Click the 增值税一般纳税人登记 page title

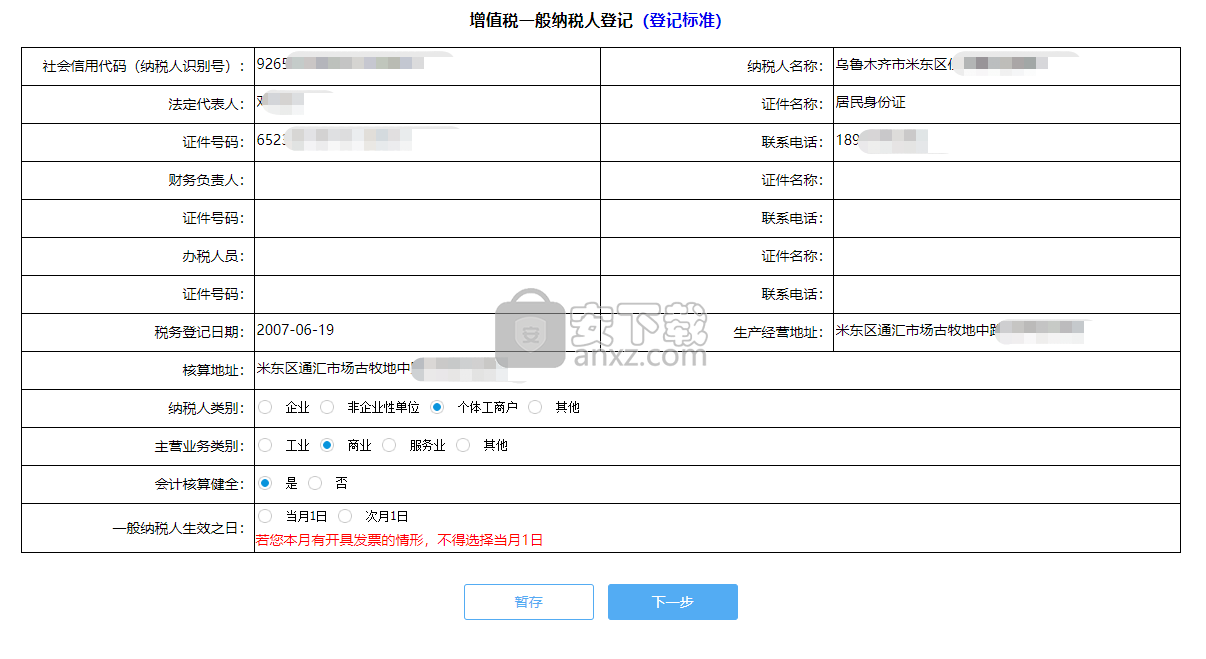coord(552,20)
